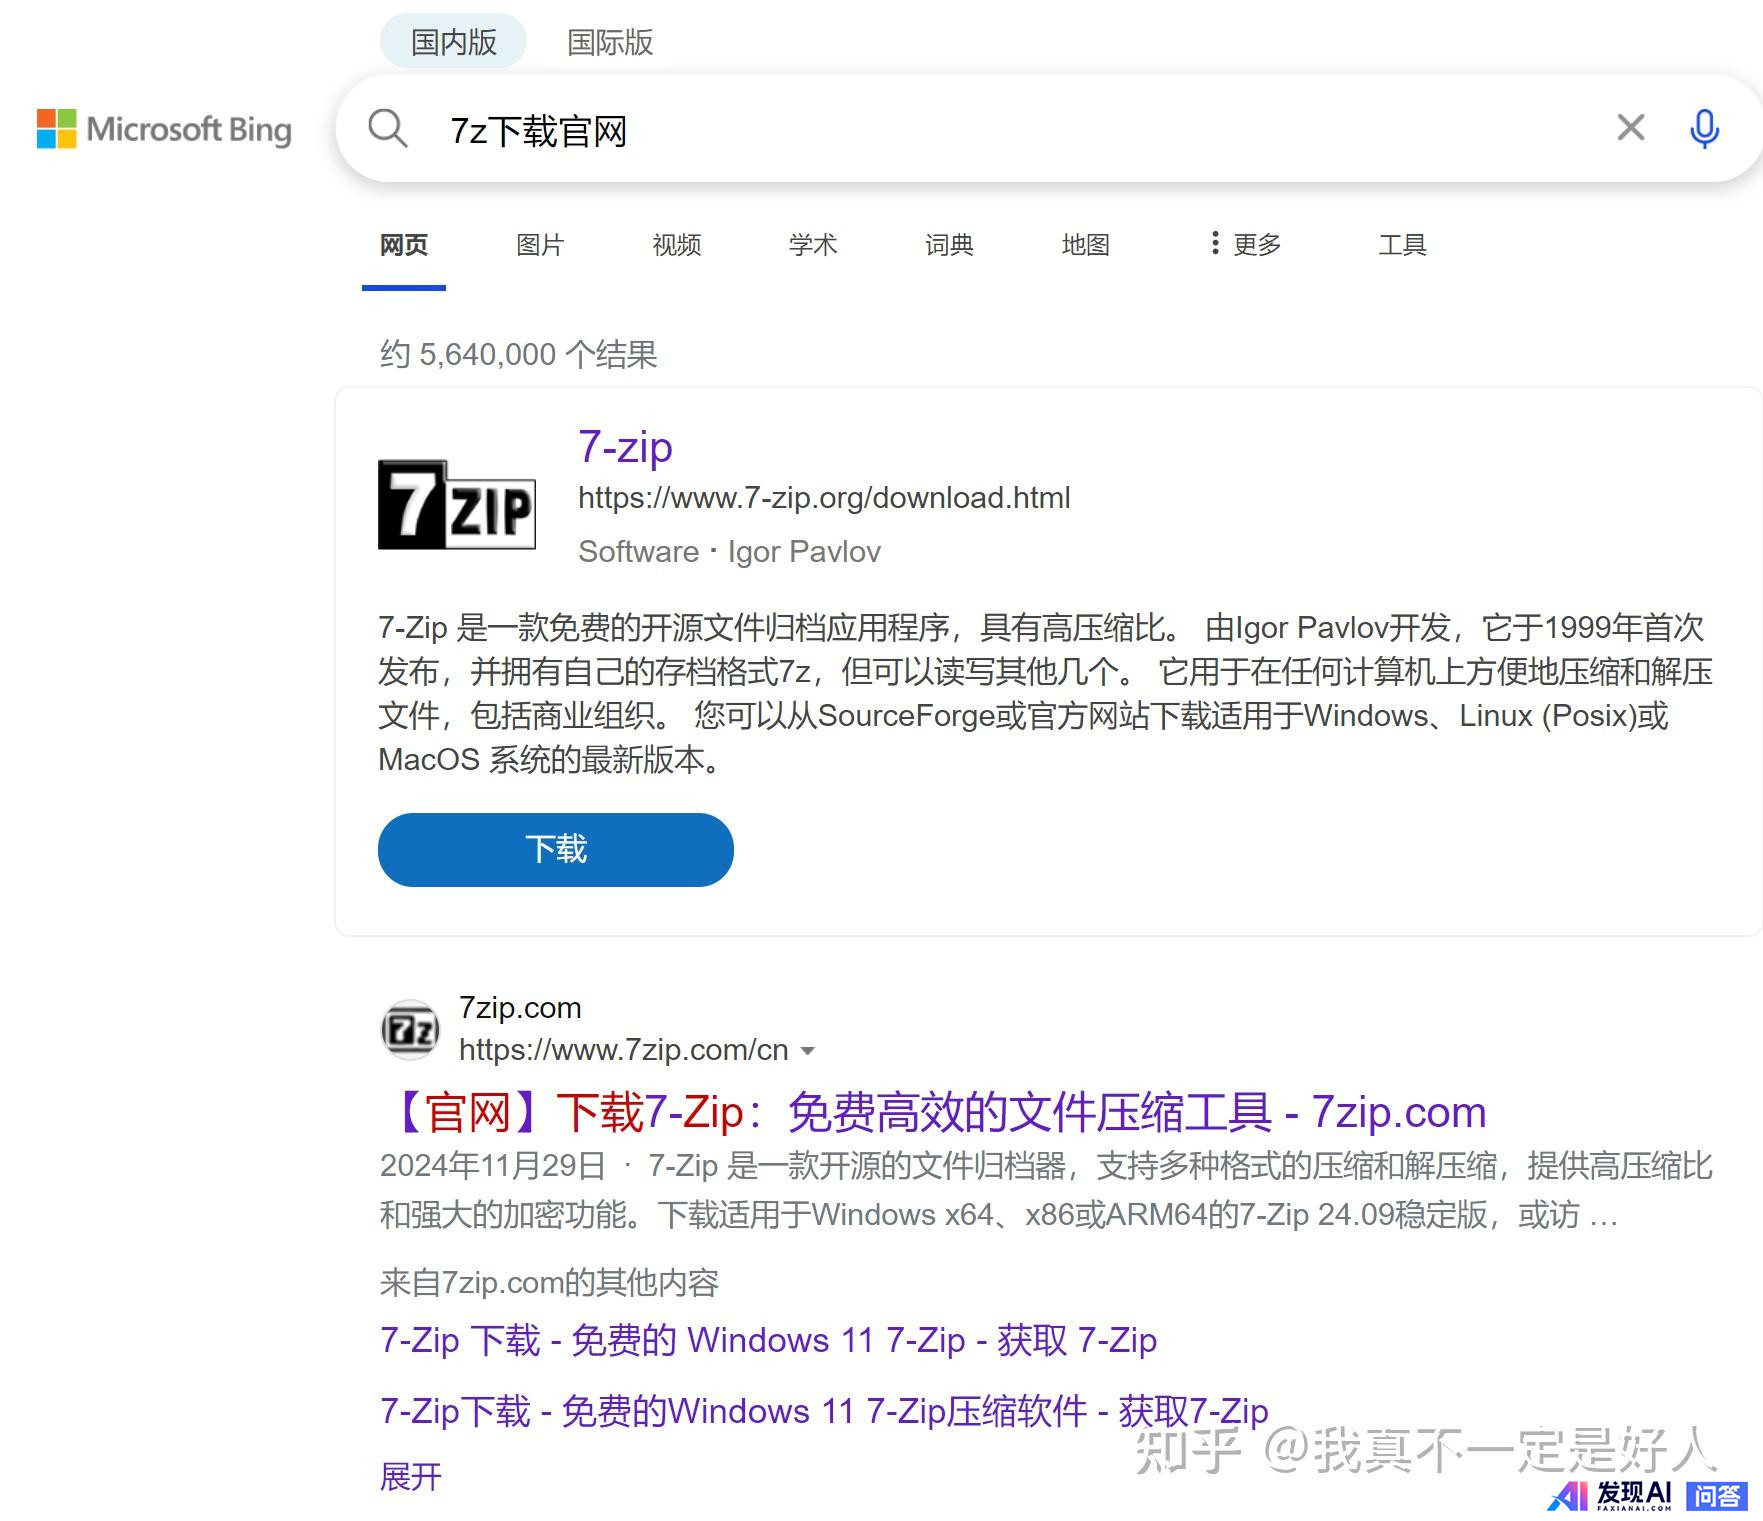Viewport: 1763px width, 1521px height.
Task: Click the 7-Zip description paragraph
Action: tap(1045, 693)
